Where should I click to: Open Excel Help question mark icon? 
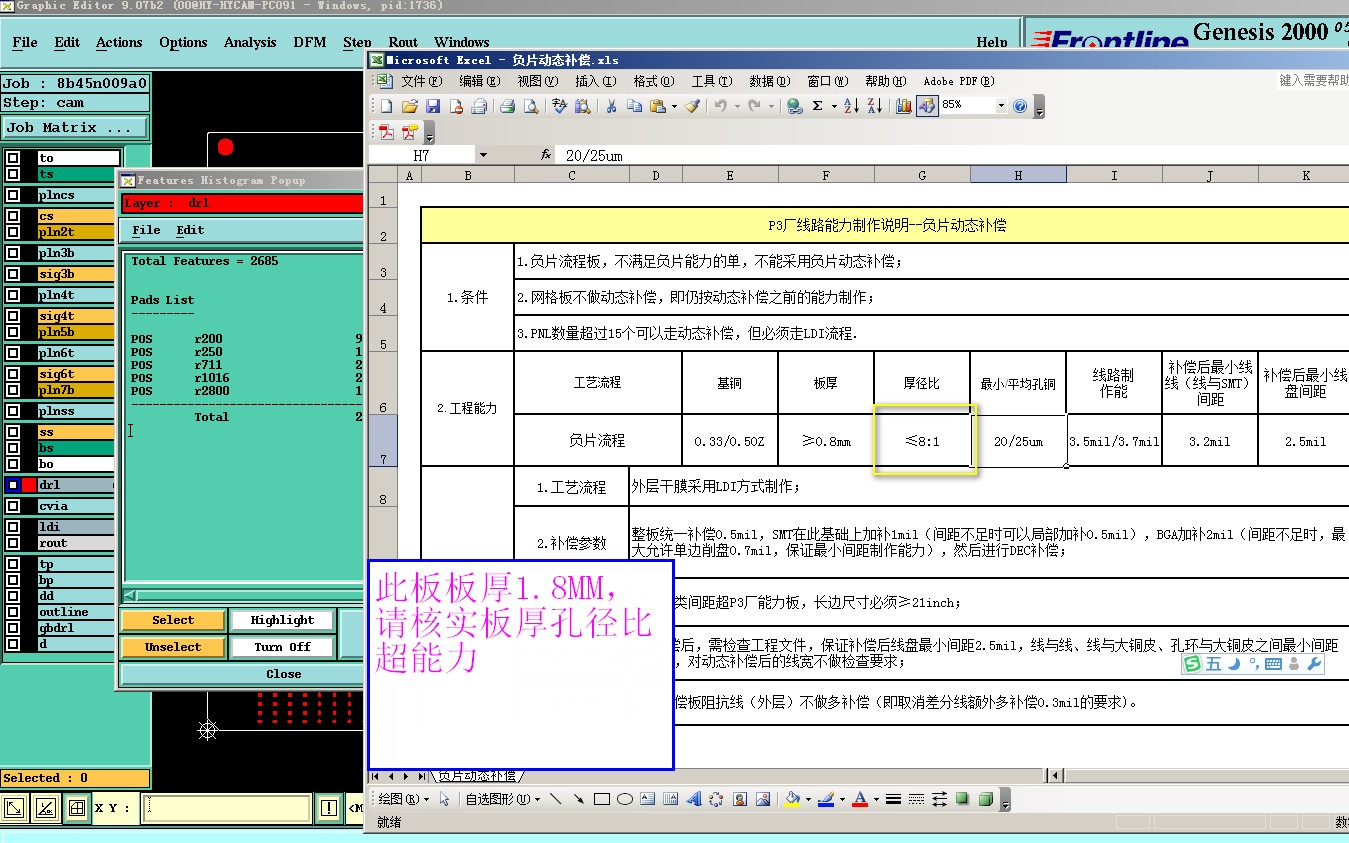[x=1020, y=106]
